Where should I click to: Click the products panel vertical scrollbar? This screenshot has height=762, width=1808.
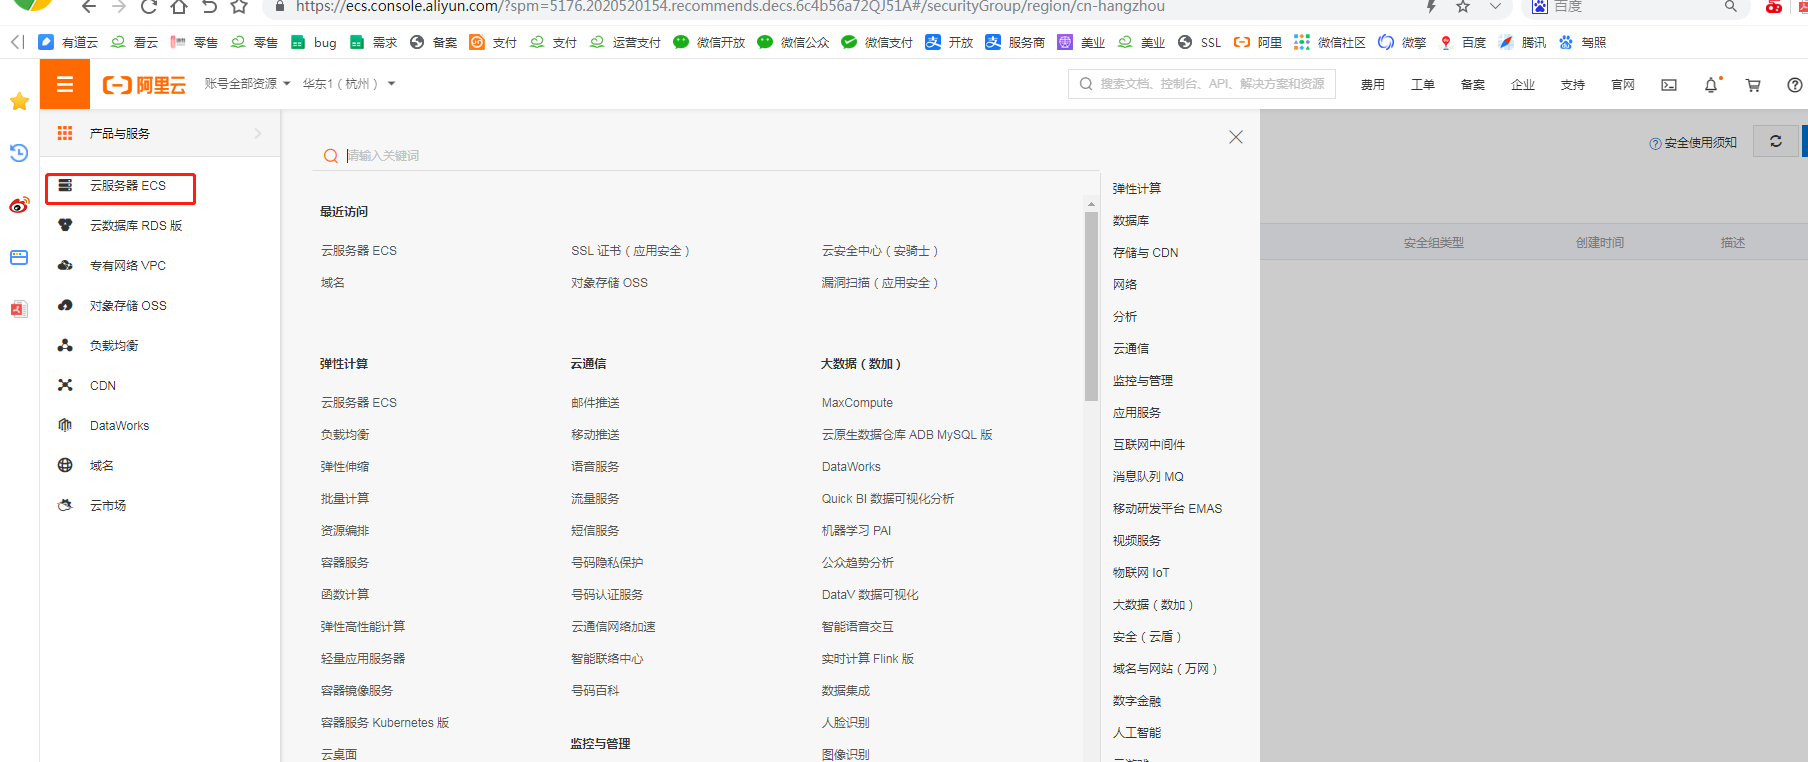1091,305
